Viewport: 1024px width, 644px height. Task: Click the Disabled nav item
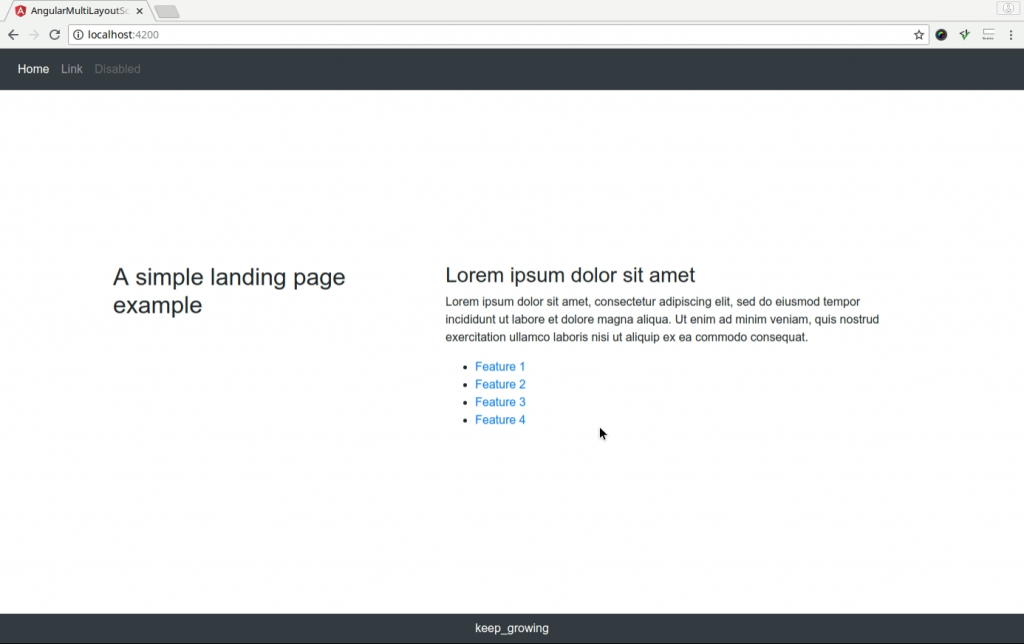click(118, 69)
